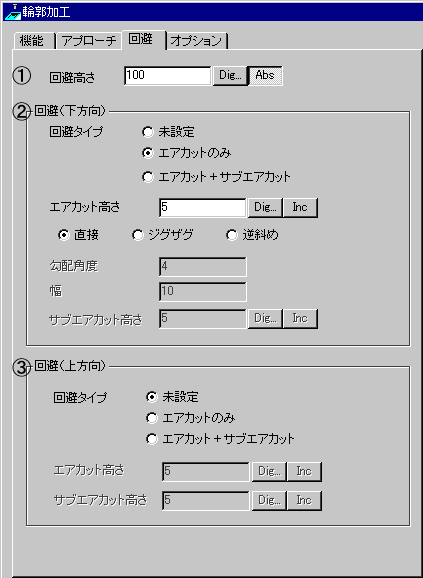The height and width of the screenshot is (578, 423).
Task: Select the 逆斜め radio option
Action: (x=252, y=236)
